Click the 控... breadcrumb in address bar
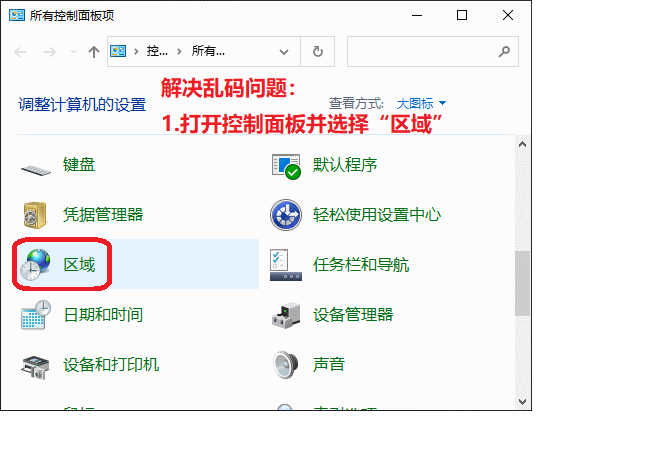The height and width of the screenshot is (468, 647). (x=157, y=52)
